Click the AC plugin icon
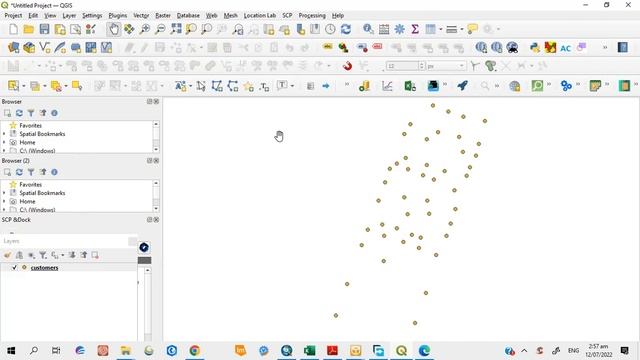Screen dimensions: 640x360 pyautogui.click(x=565, y=48)
